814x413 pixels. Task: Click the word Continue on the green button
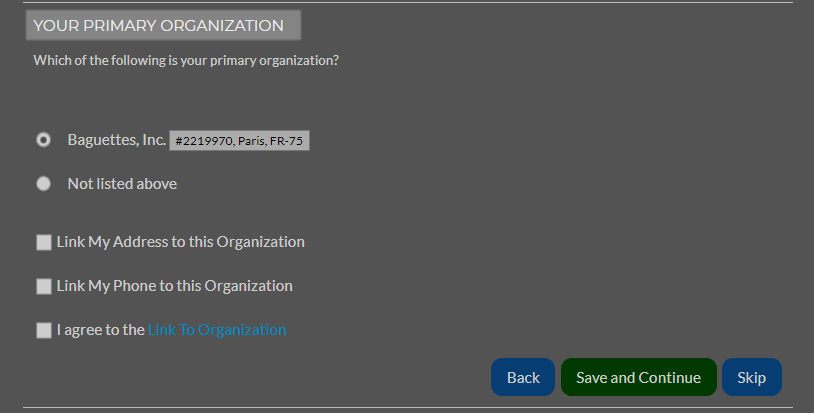point(670,378)
